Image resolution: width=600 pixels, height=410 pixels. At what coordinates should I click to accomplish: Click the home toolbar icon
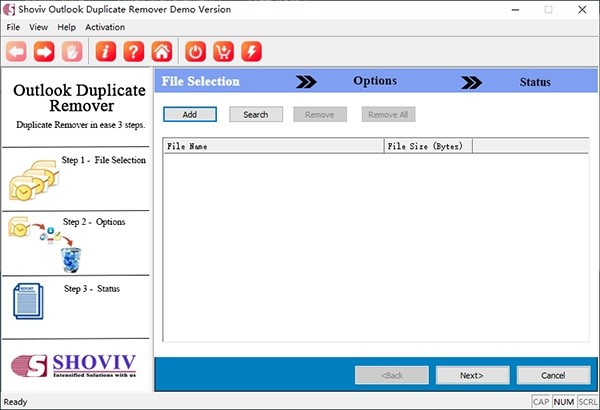[161, 50]
